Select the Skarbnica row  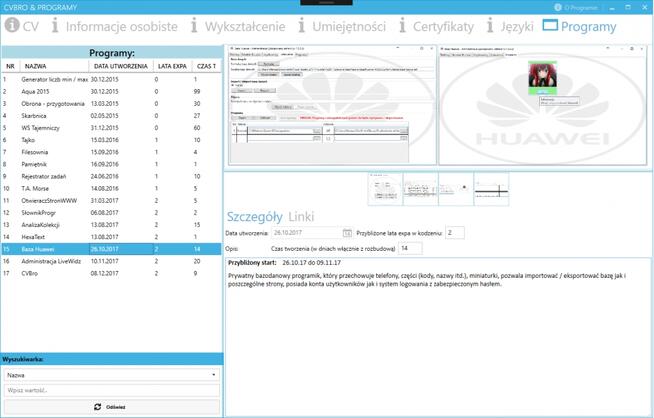[111, 116]
